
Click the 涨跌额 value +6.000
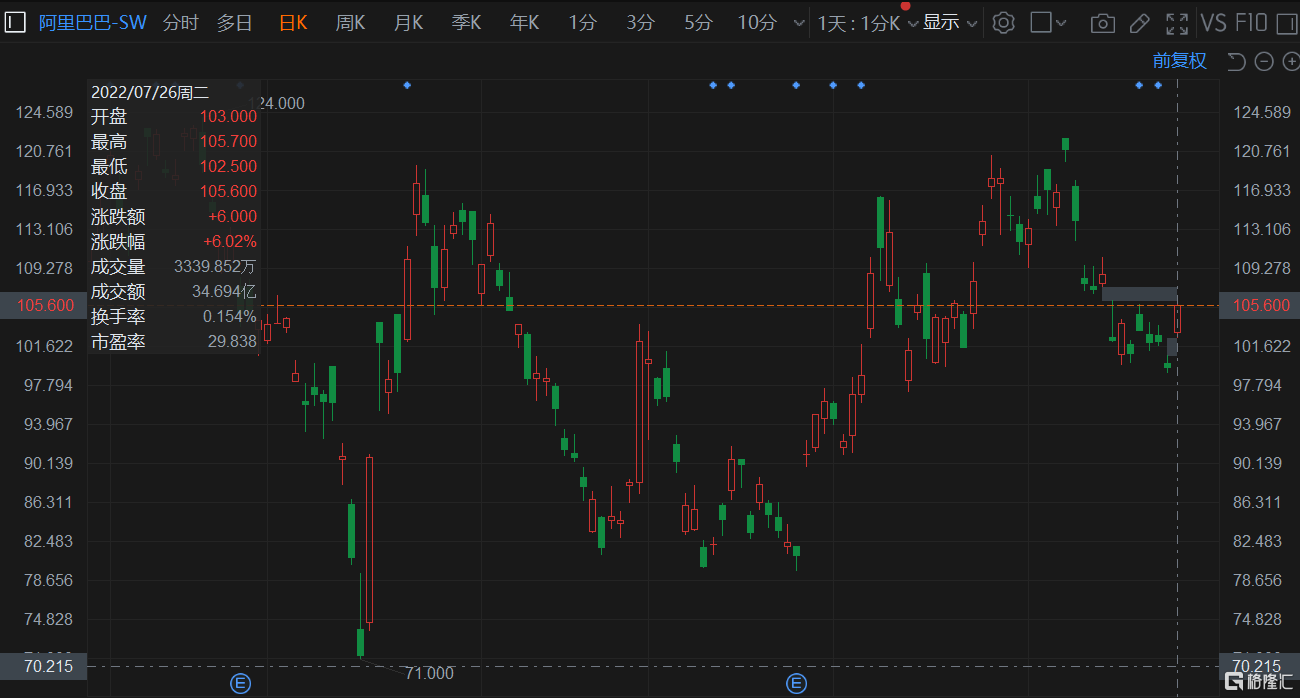click(232, 217)
